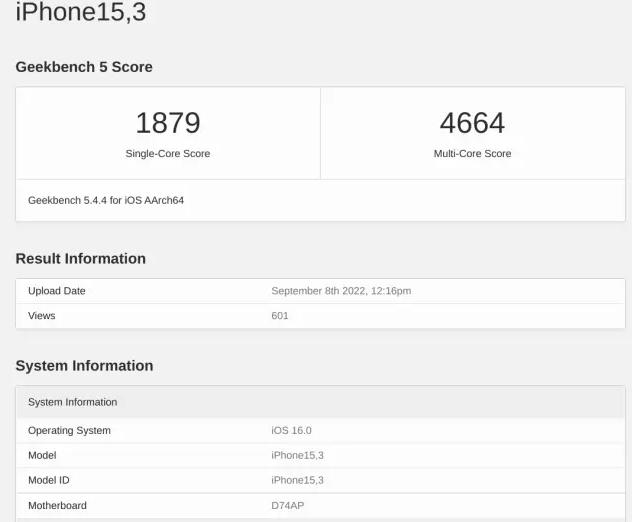Screen dimensions: 632x522
Task: Click the Operating System label
Action: (69, 430)
